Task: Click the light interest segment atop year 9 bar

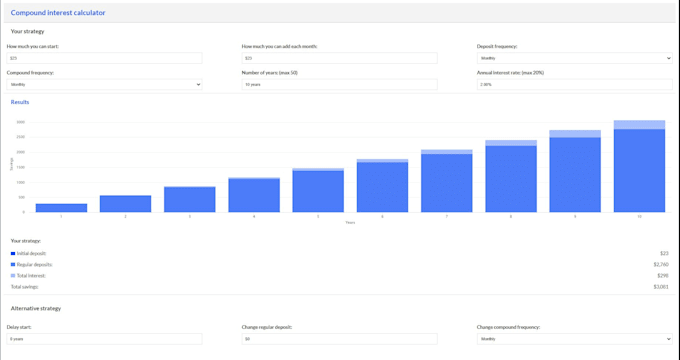Action: coord(575,134)
